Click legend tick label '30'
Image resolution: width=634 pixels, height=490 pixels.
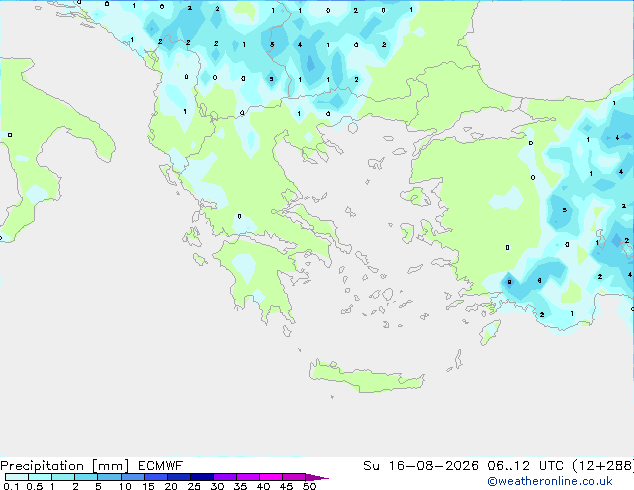pos(217,486)
